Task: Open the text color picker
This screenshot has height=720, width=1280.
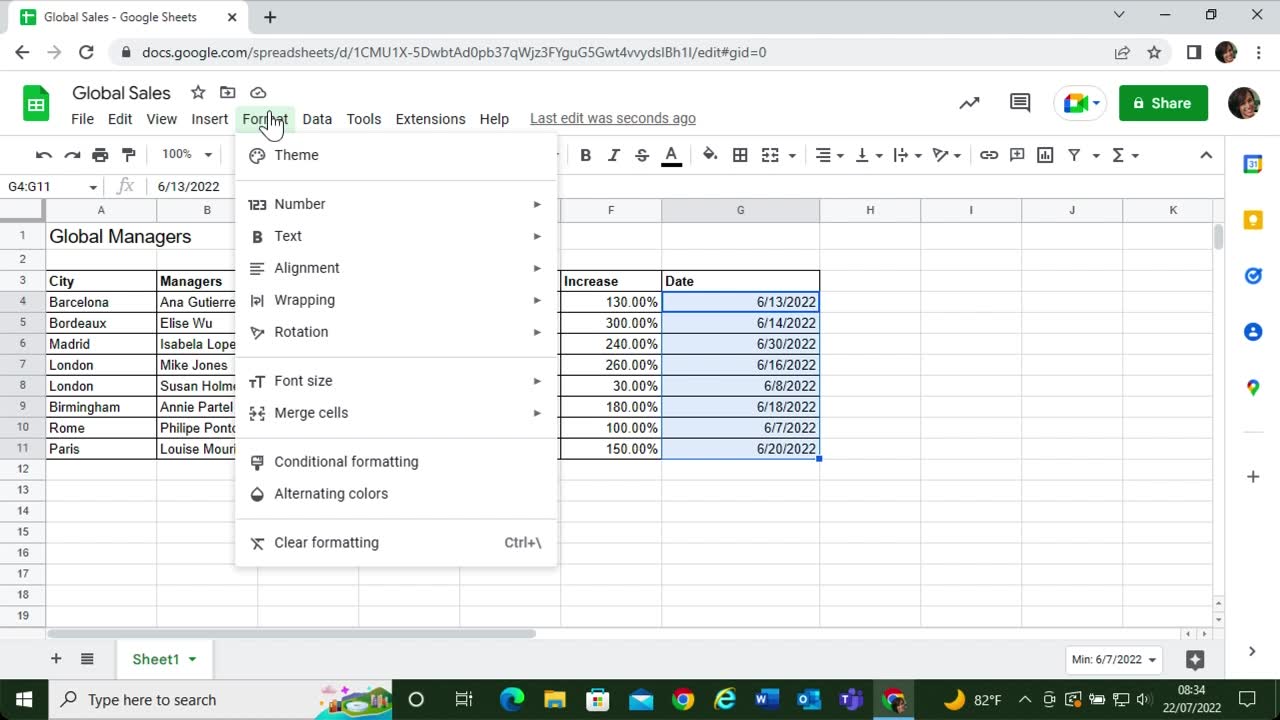Action: [672, 155]
